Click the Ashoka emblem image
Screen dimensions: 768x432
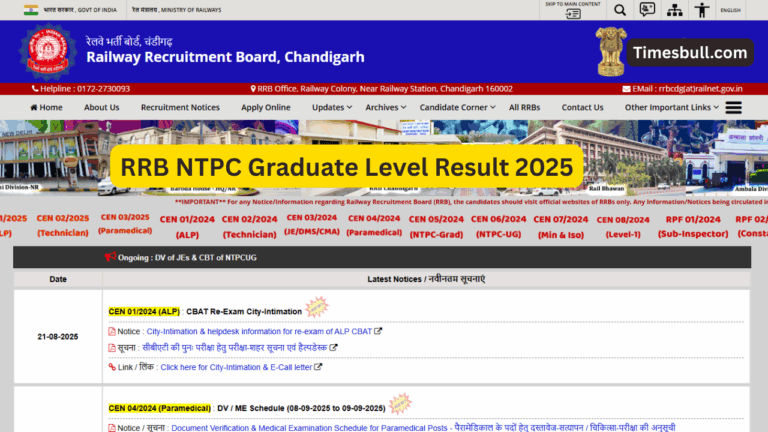(x=610, y=51)
